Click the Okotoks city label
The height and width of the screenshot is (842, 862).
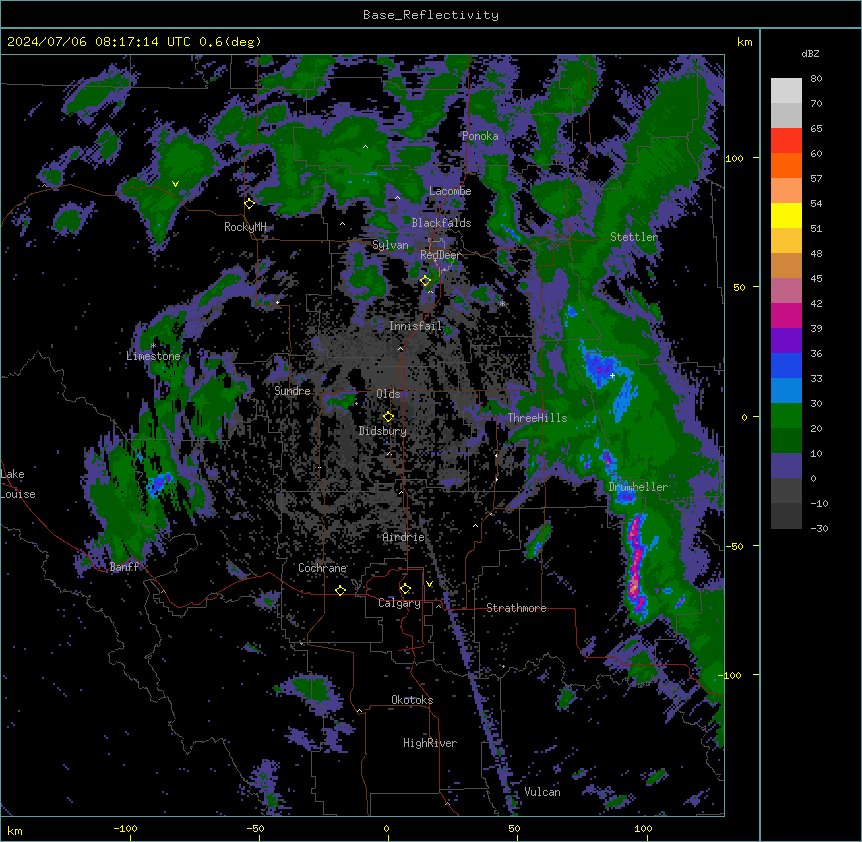pos(412,700)
